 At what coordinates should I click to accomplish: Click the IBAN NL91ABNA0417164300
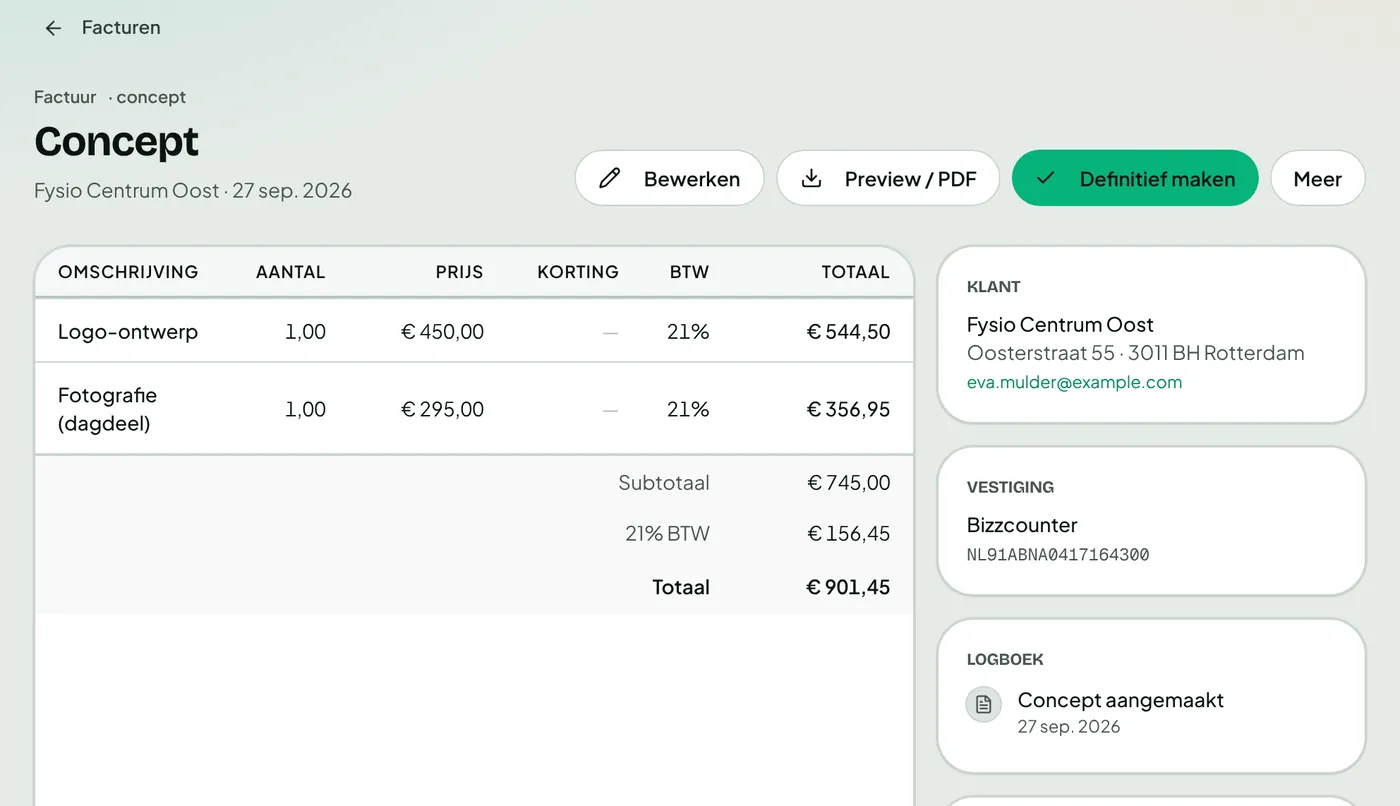point(1058,554)
